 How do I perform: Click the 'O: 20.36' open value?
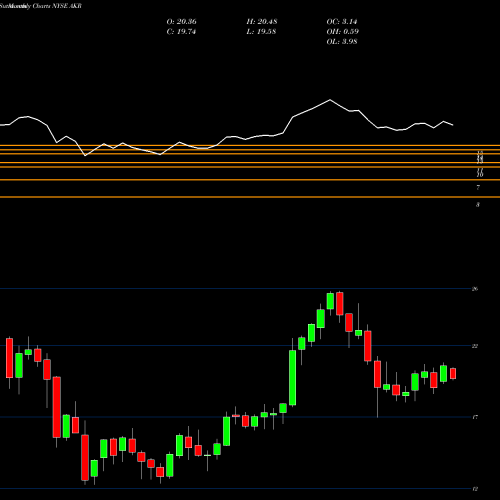tap(181, 22)
